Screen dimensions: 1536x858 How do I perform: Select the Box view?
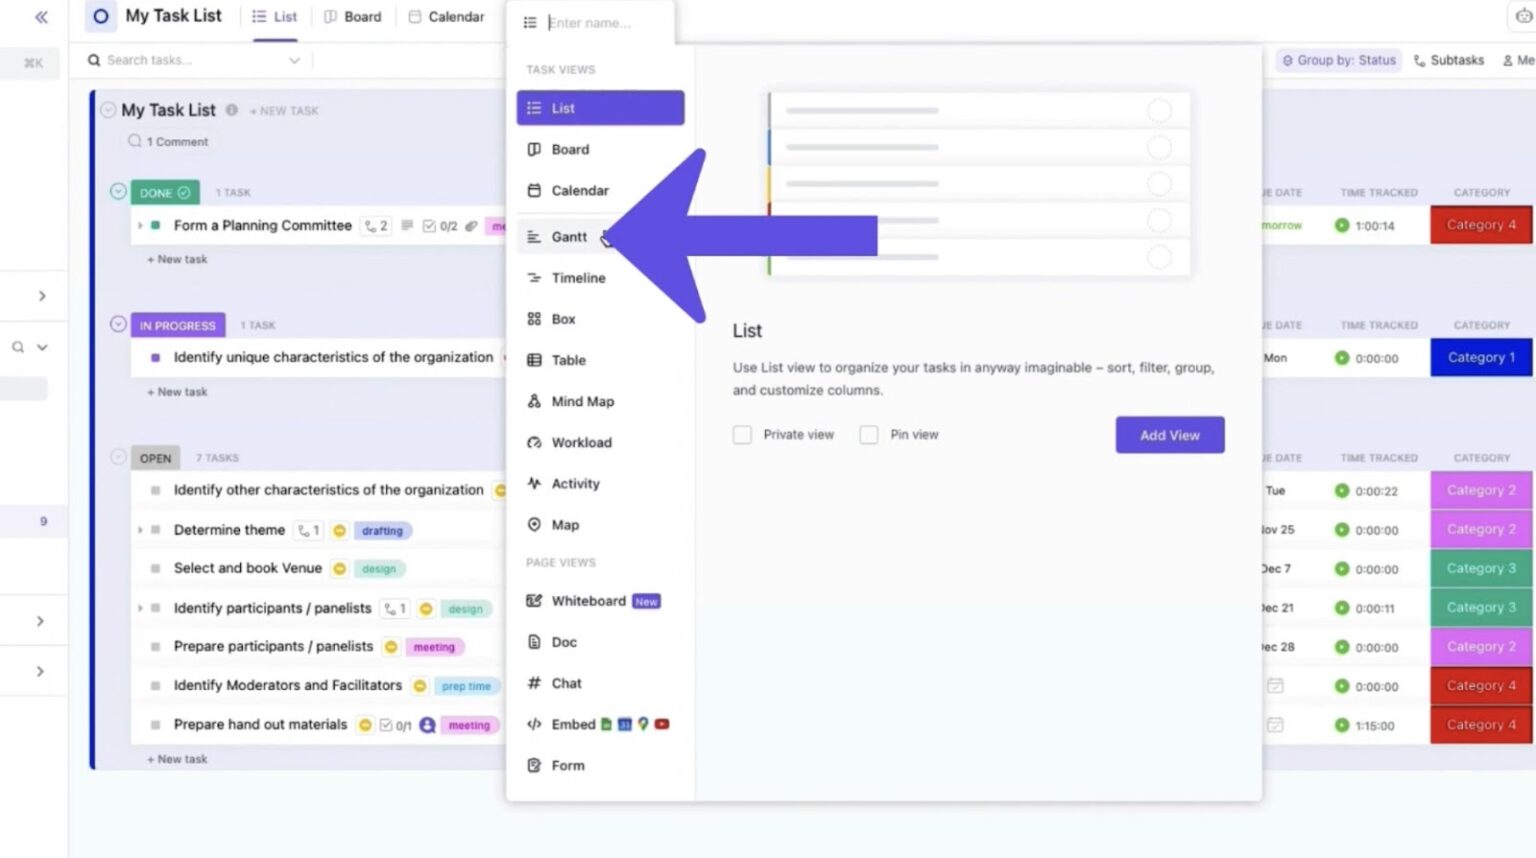click(565, 319)
